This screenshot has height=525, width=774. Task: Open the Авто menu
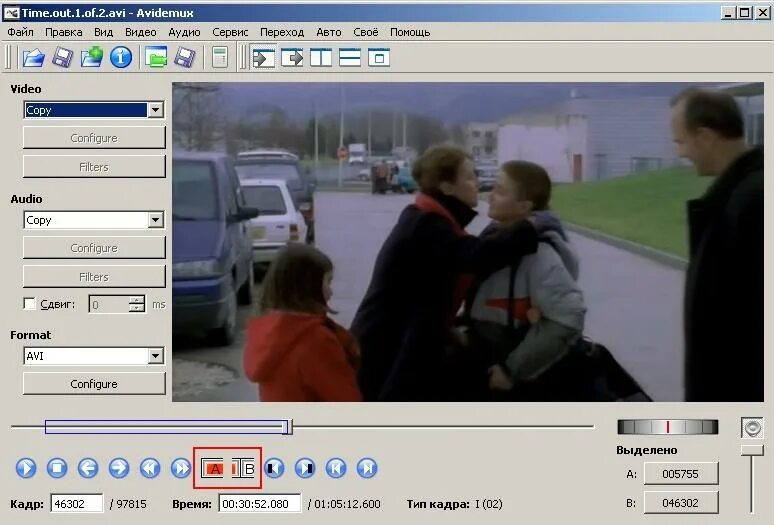pyautogui.click(x=329, y=32)
